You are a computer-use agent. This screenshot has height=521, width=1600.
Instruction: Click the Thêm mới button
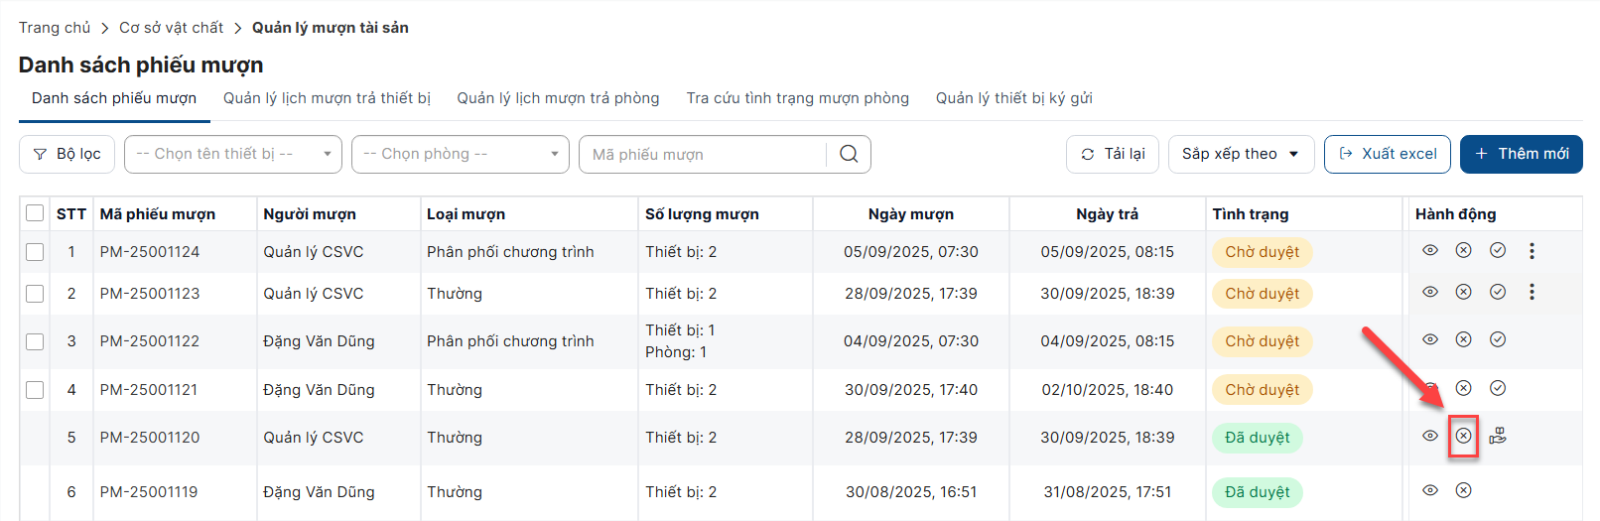(1521, 154)
